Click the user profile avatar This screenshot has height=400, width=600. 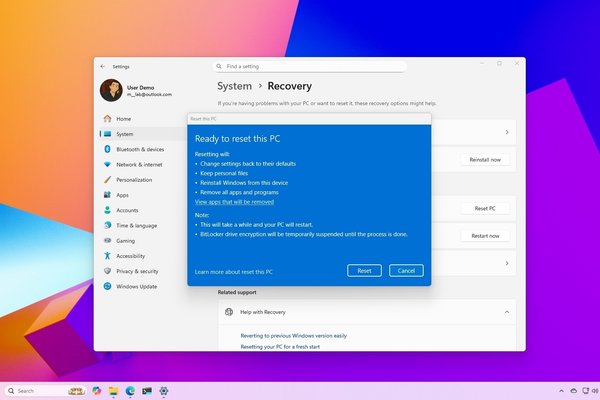click(111, 90)
